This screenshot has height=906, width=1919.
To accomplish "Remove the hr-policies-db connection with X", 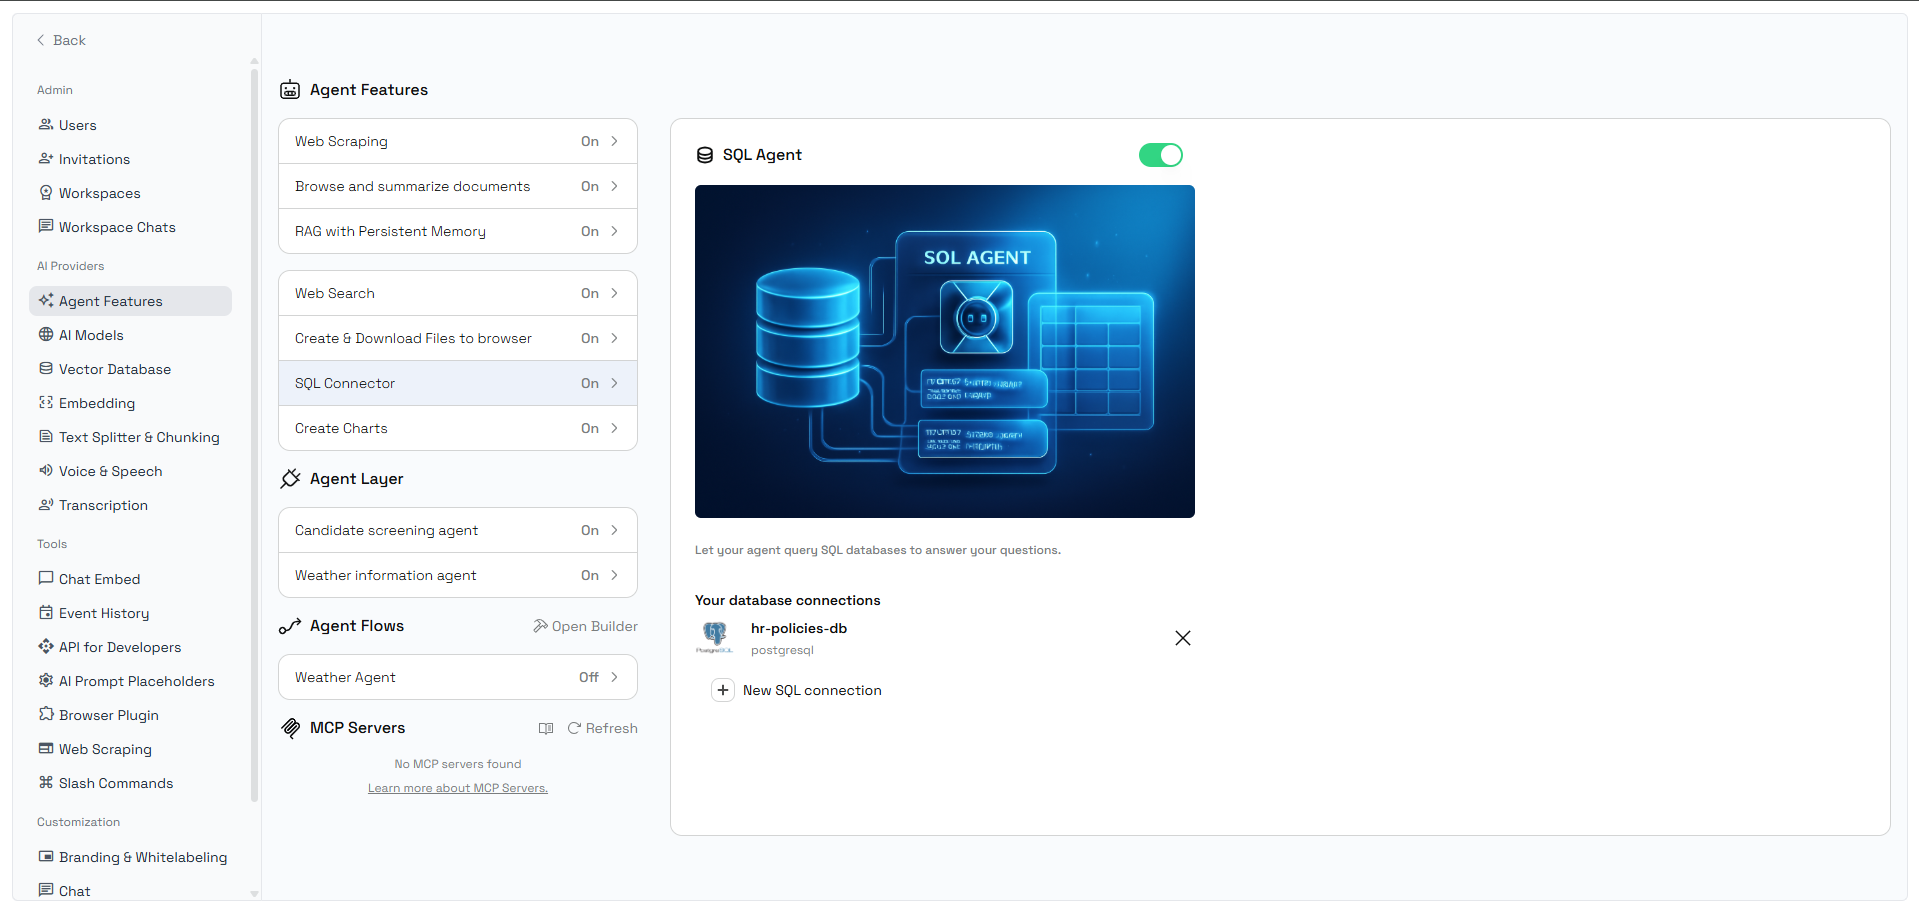I will (x=1182, y=638).
